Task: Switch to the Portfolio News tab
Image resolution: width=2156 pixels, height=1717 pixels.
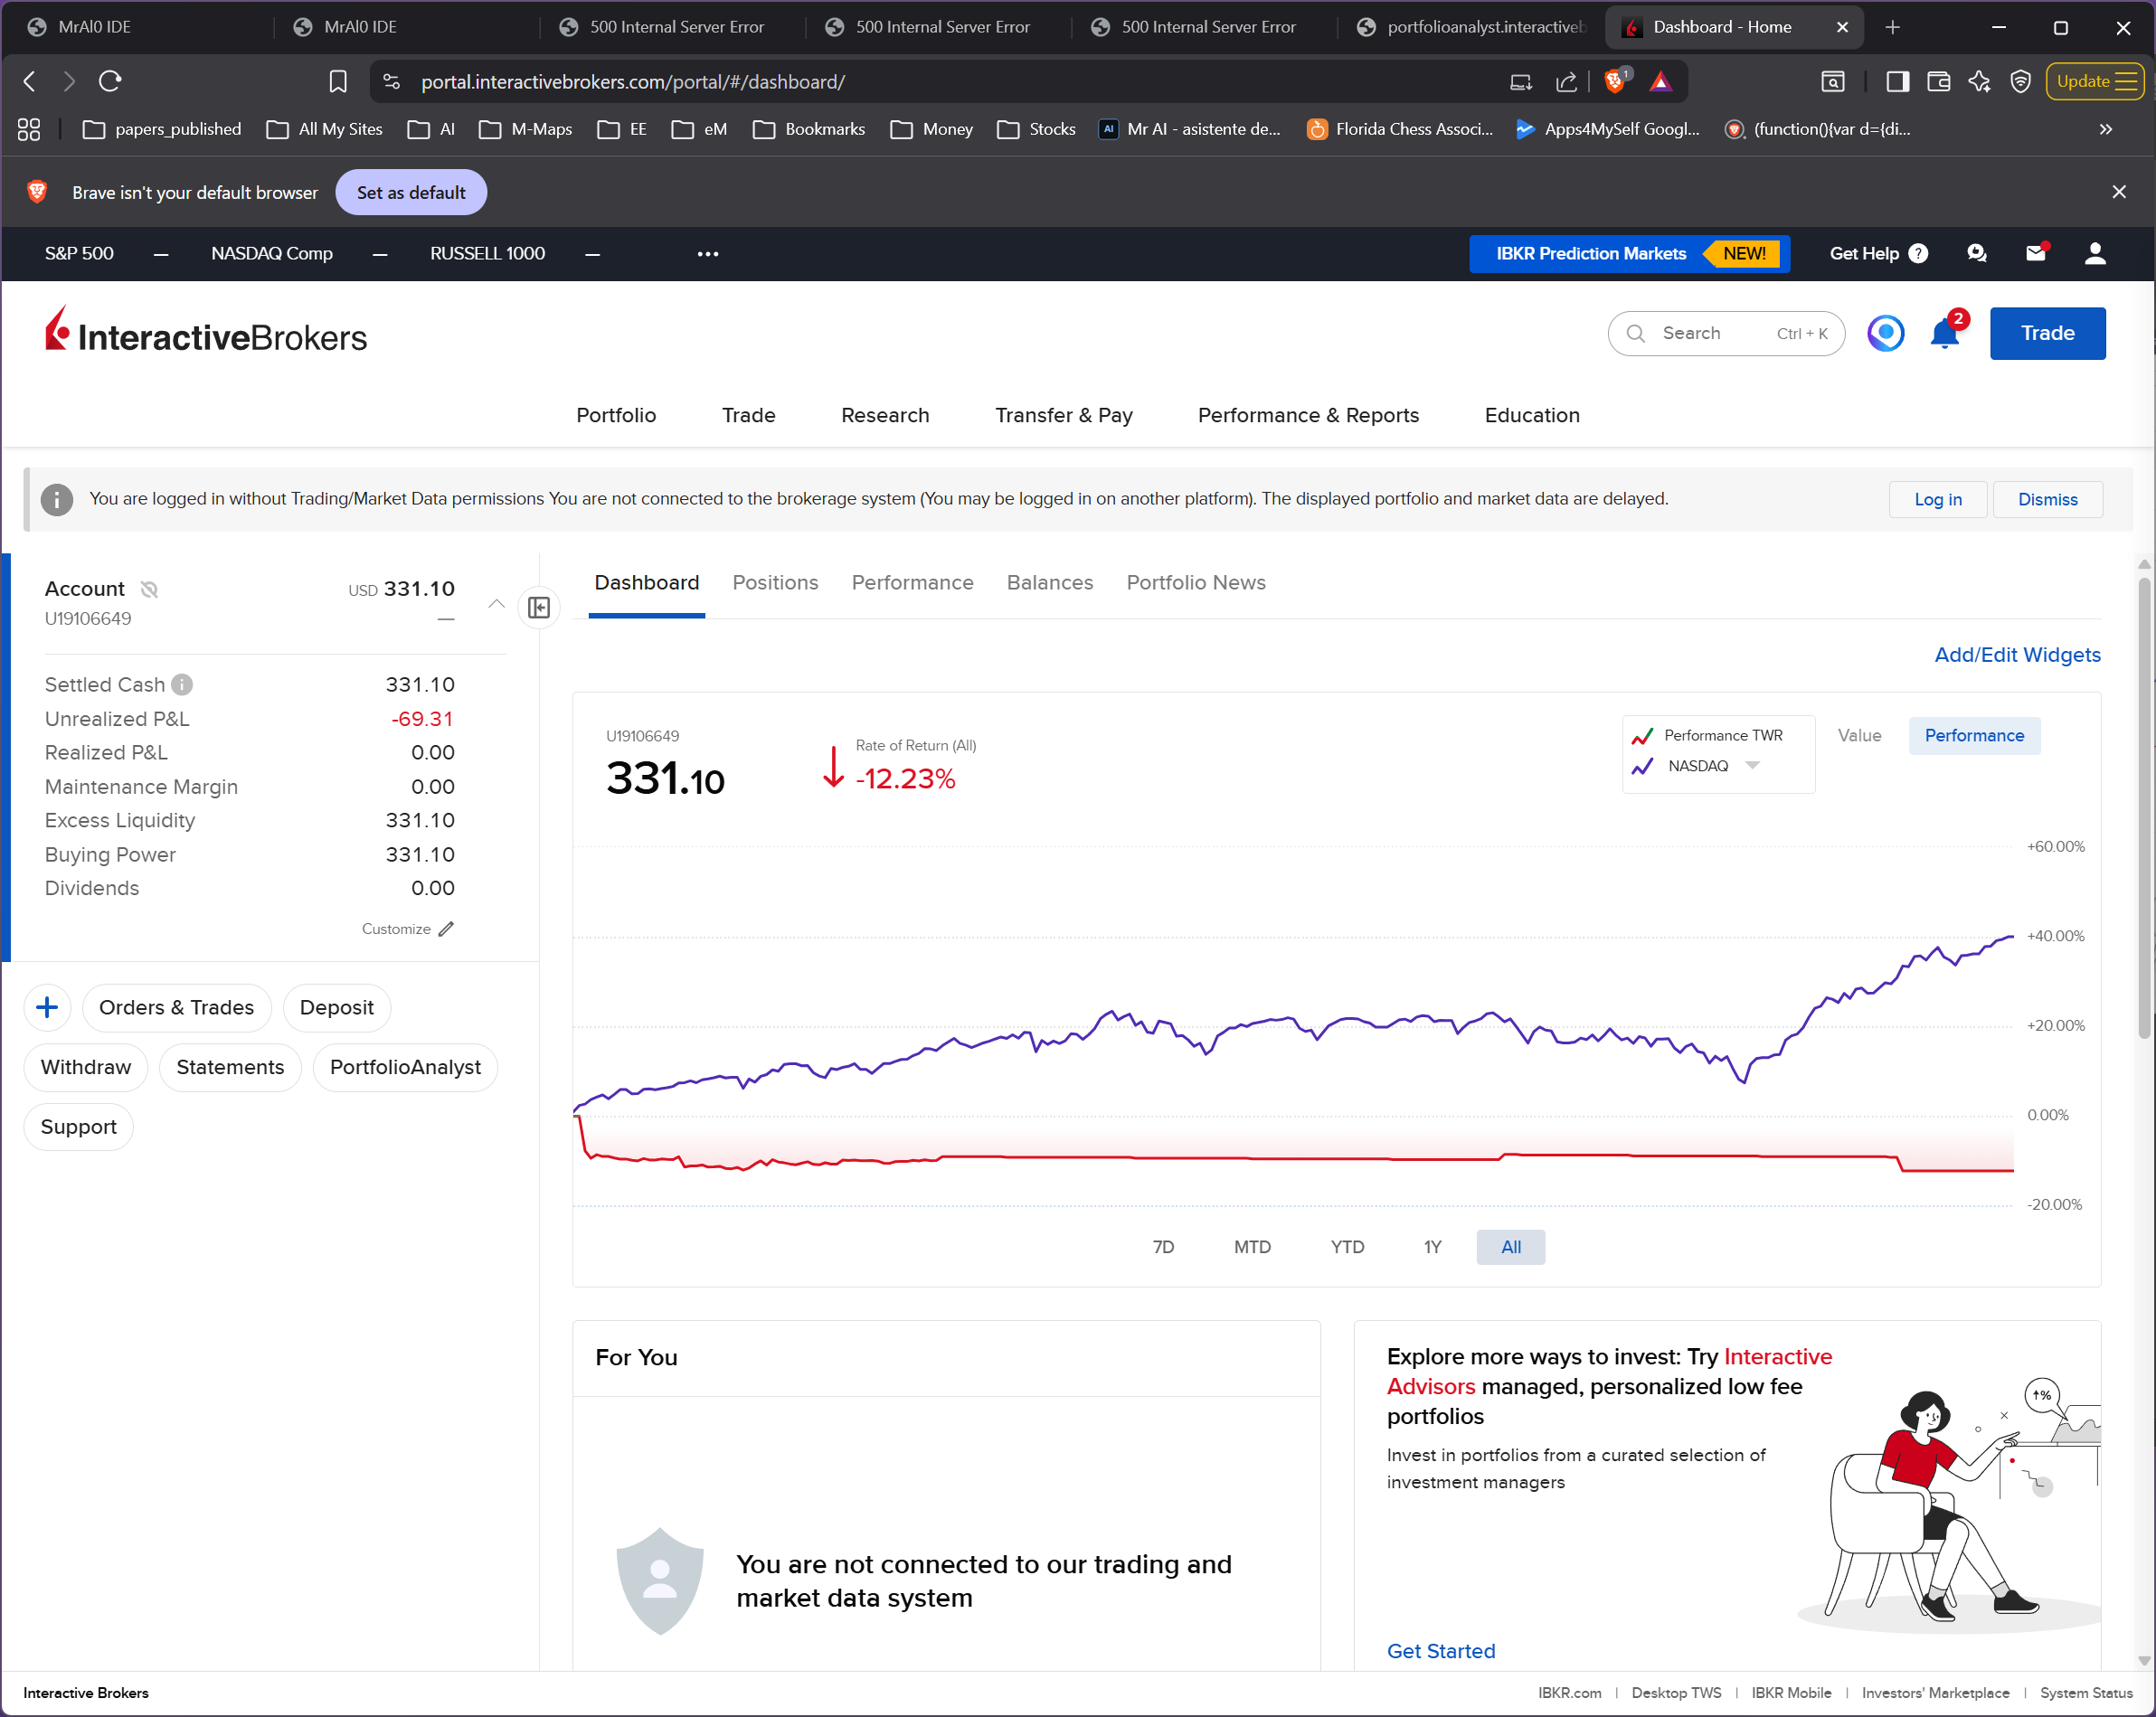Action: 1196,582
